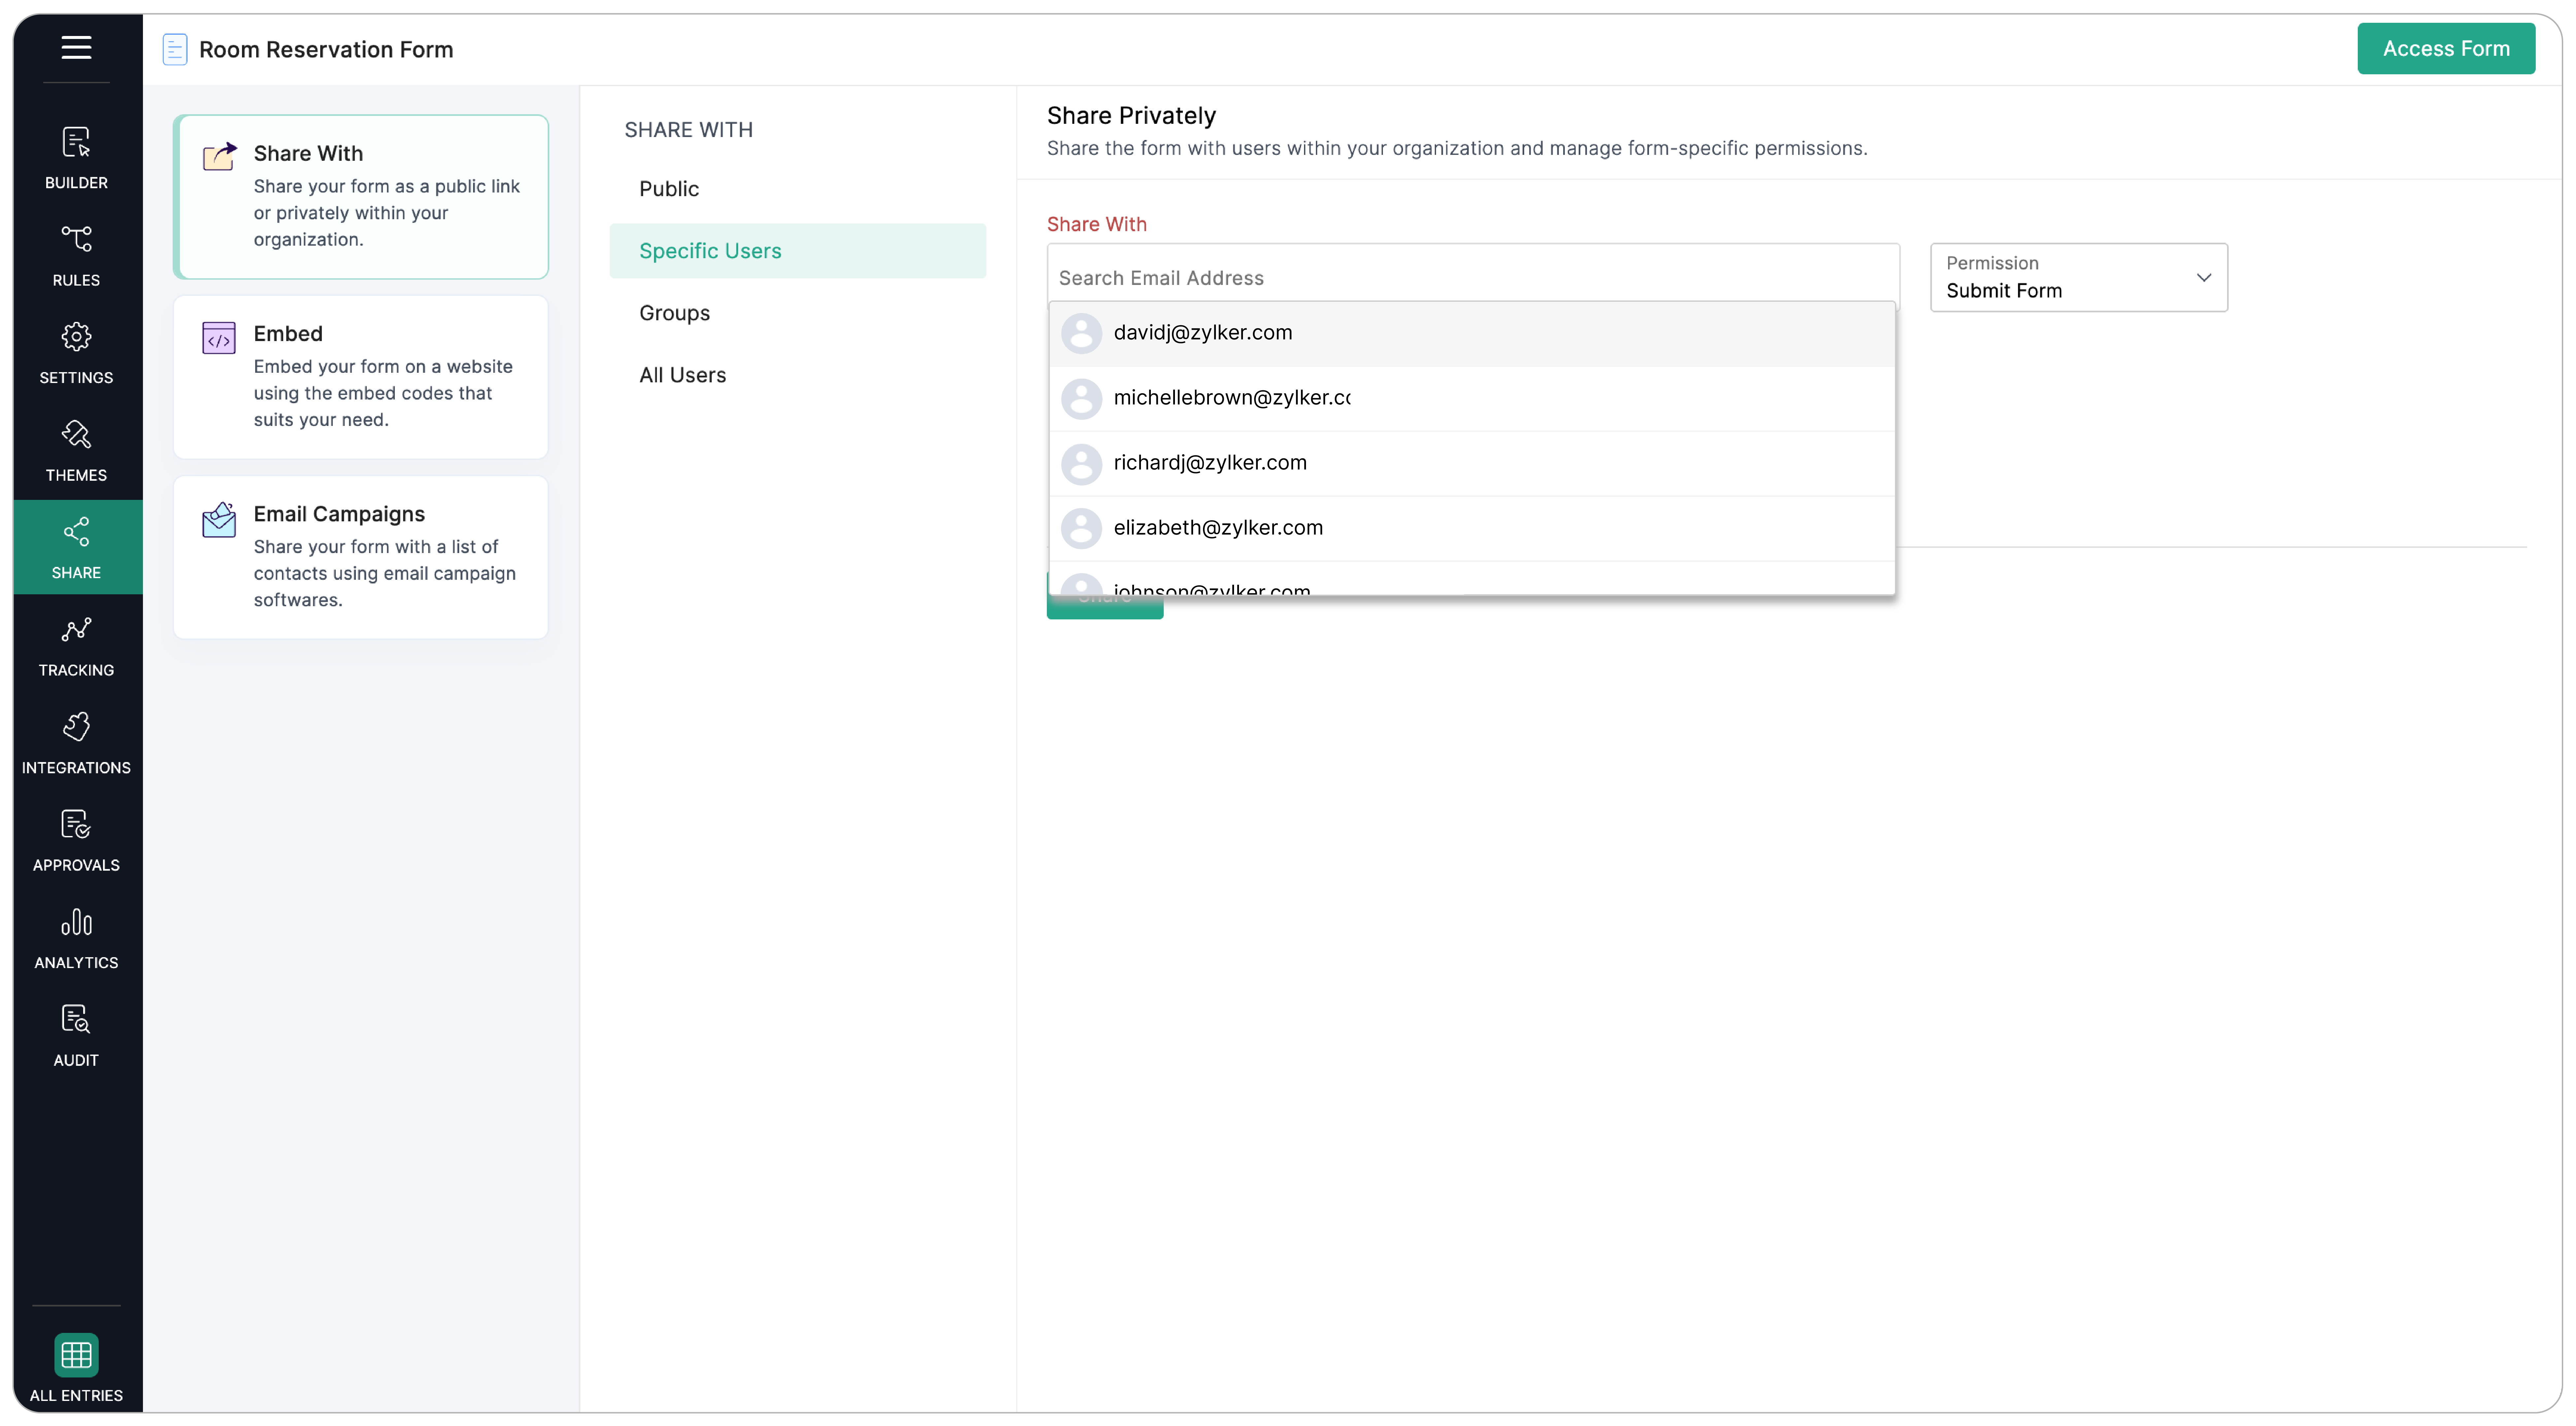Open the Analytics chart icon
The image size is (2576, 1426).
click(x=76, y=922)
